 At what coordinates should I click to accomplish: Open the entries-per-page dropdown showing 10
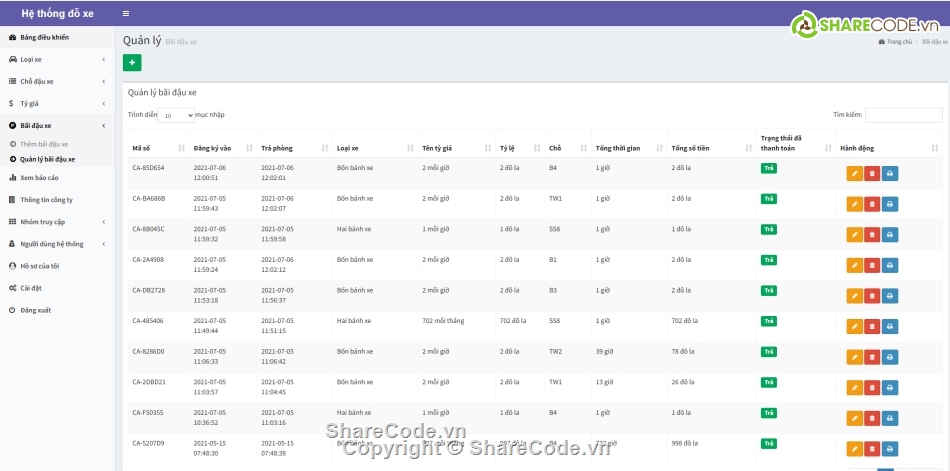[x=176, y=115]
